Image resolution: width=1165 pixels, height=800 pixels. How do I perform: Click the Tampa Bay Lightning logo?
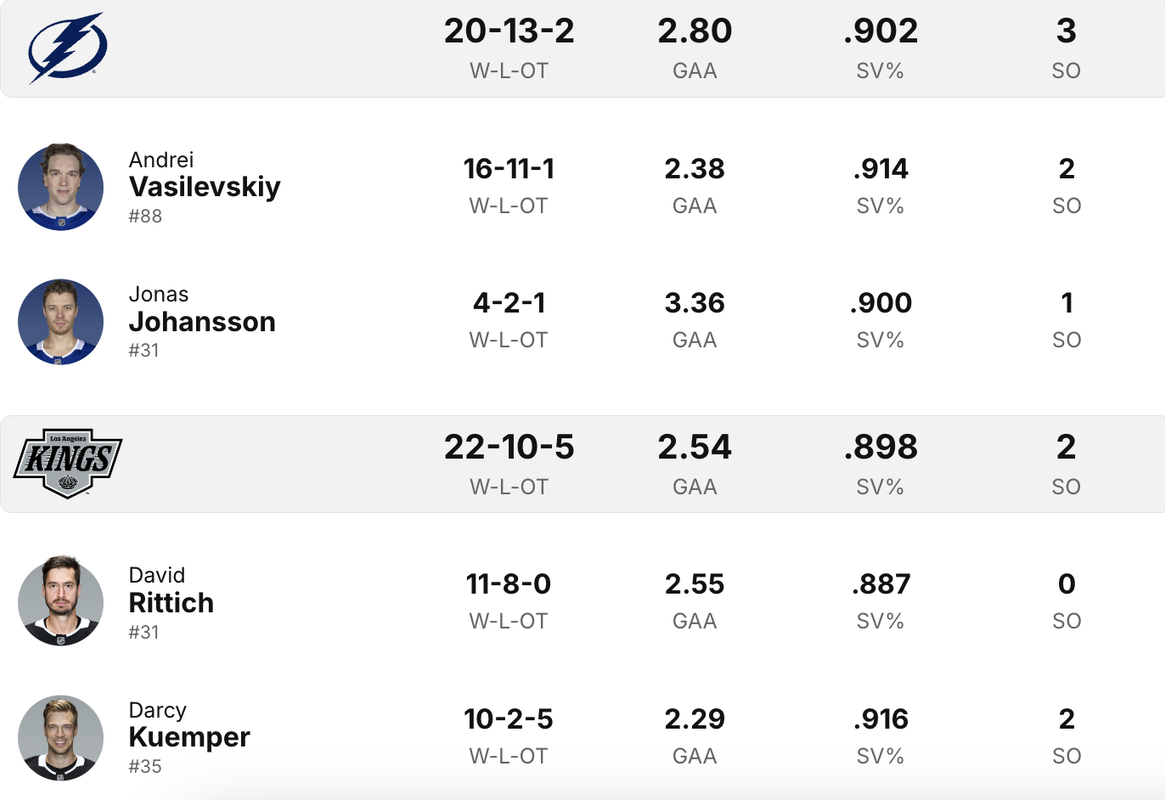(68, 48)
